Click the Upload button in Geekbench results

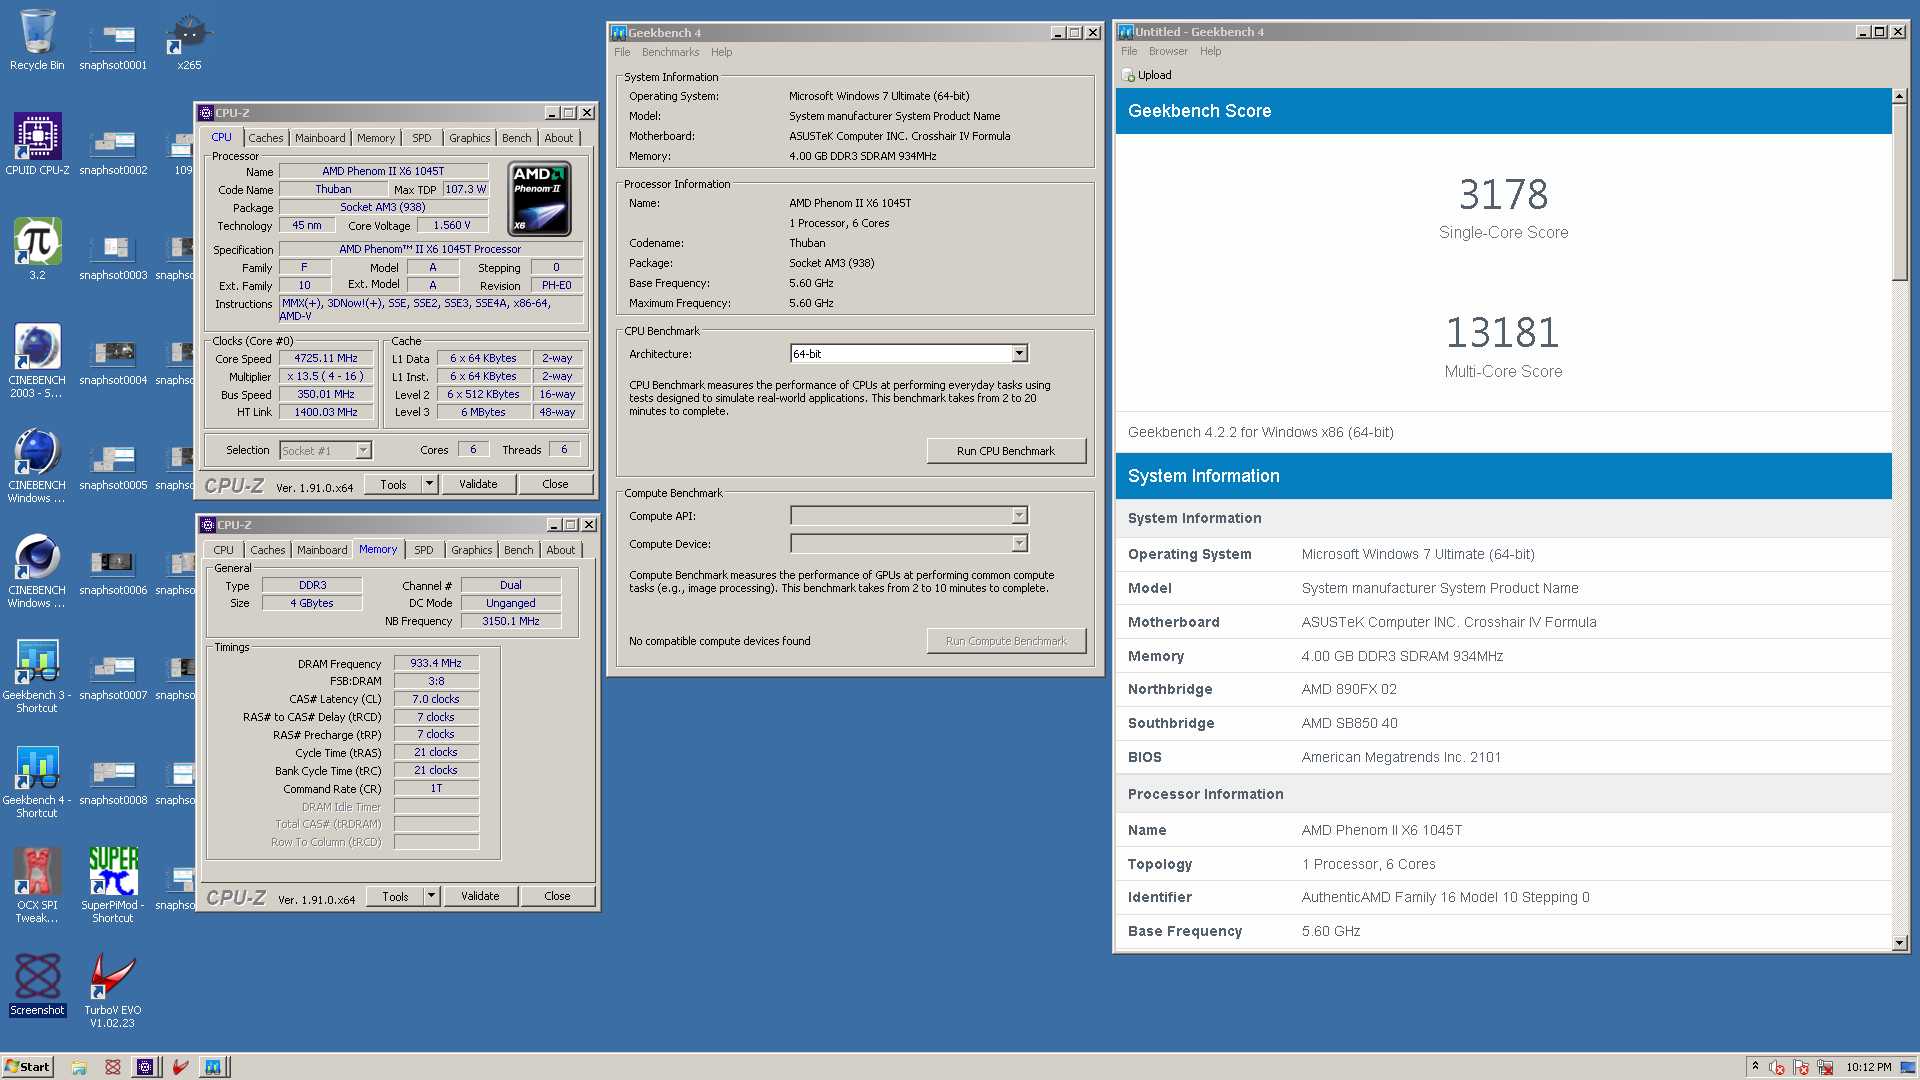(1147, 75)
